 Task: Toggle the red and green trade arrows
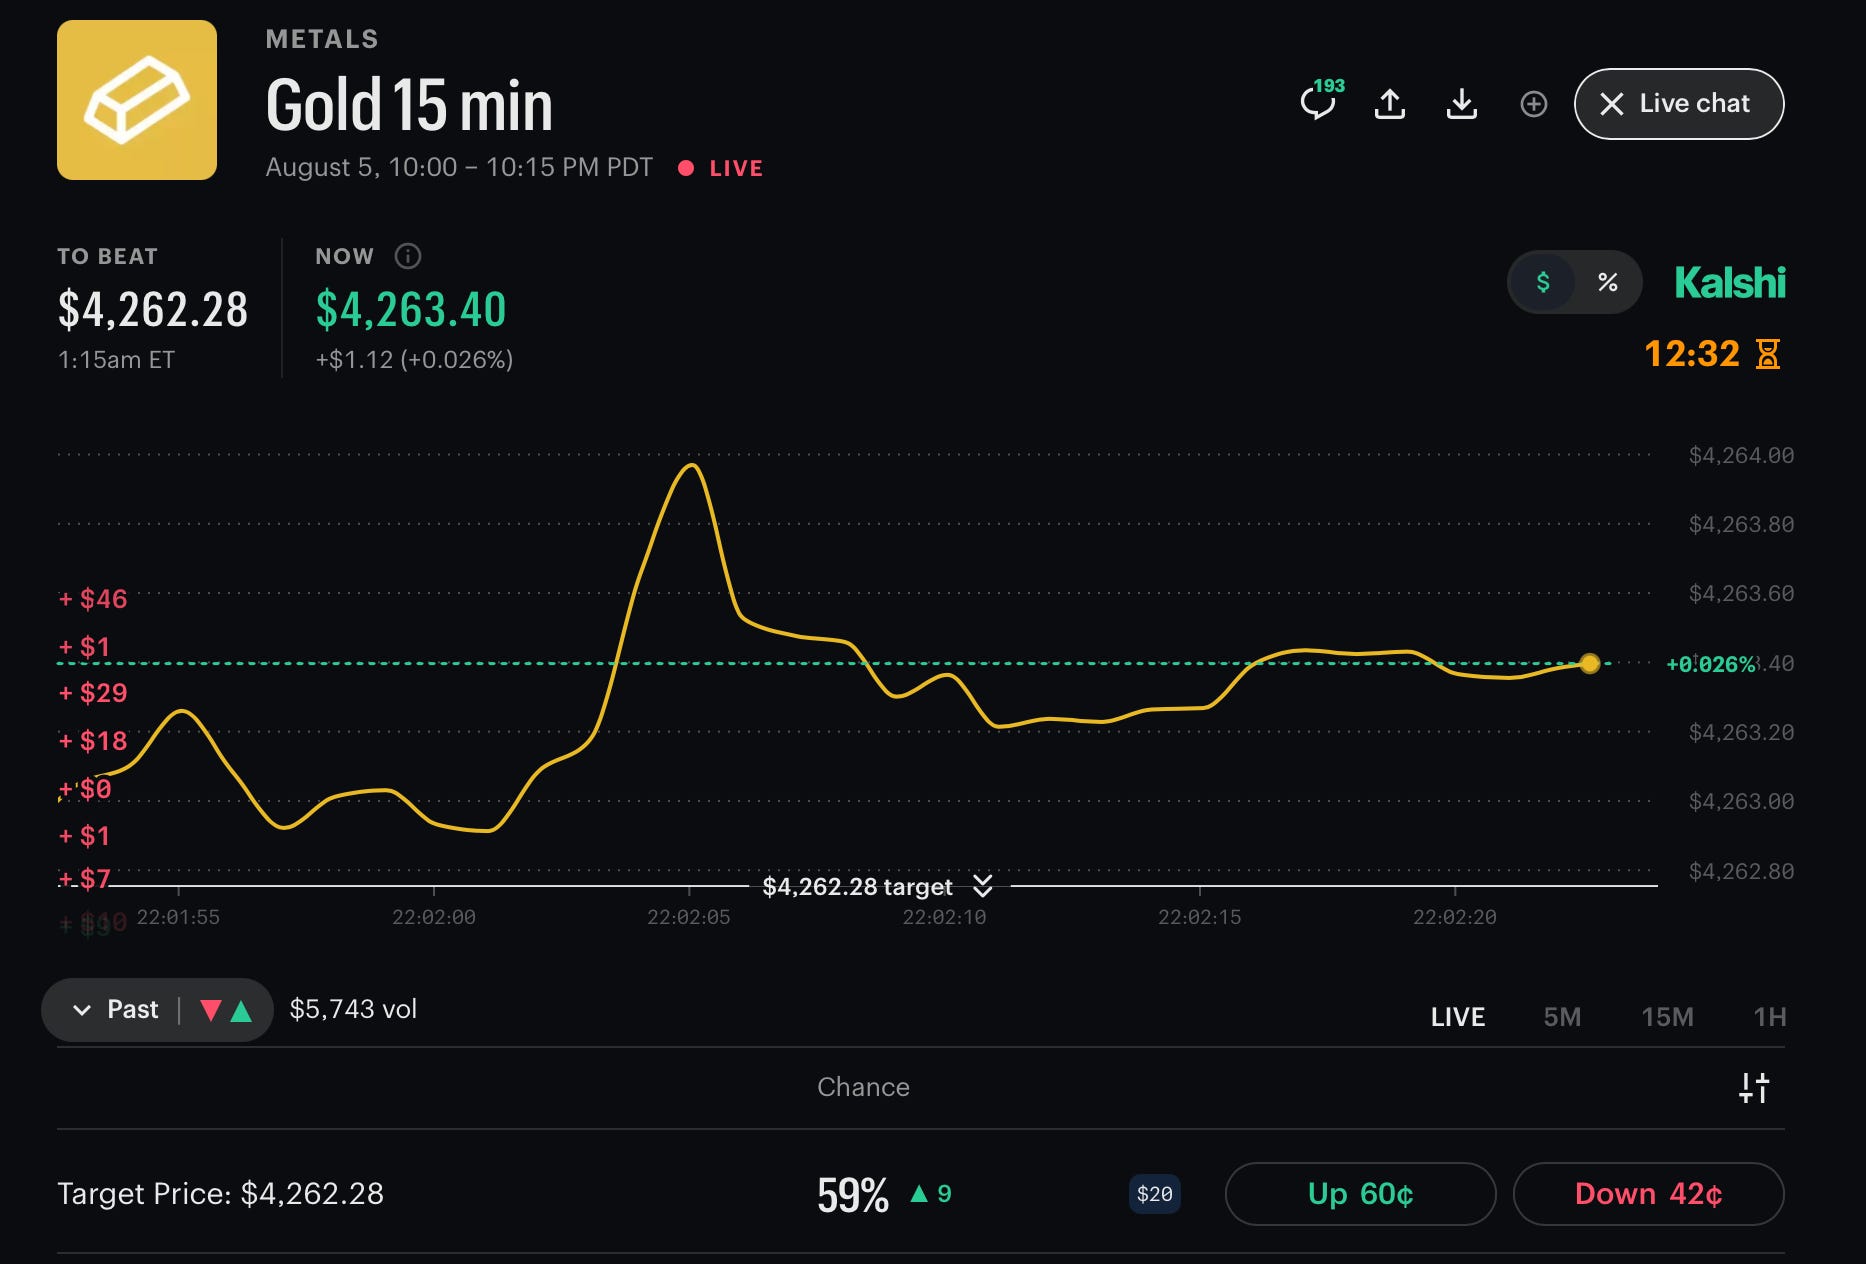pos(226,1010)
